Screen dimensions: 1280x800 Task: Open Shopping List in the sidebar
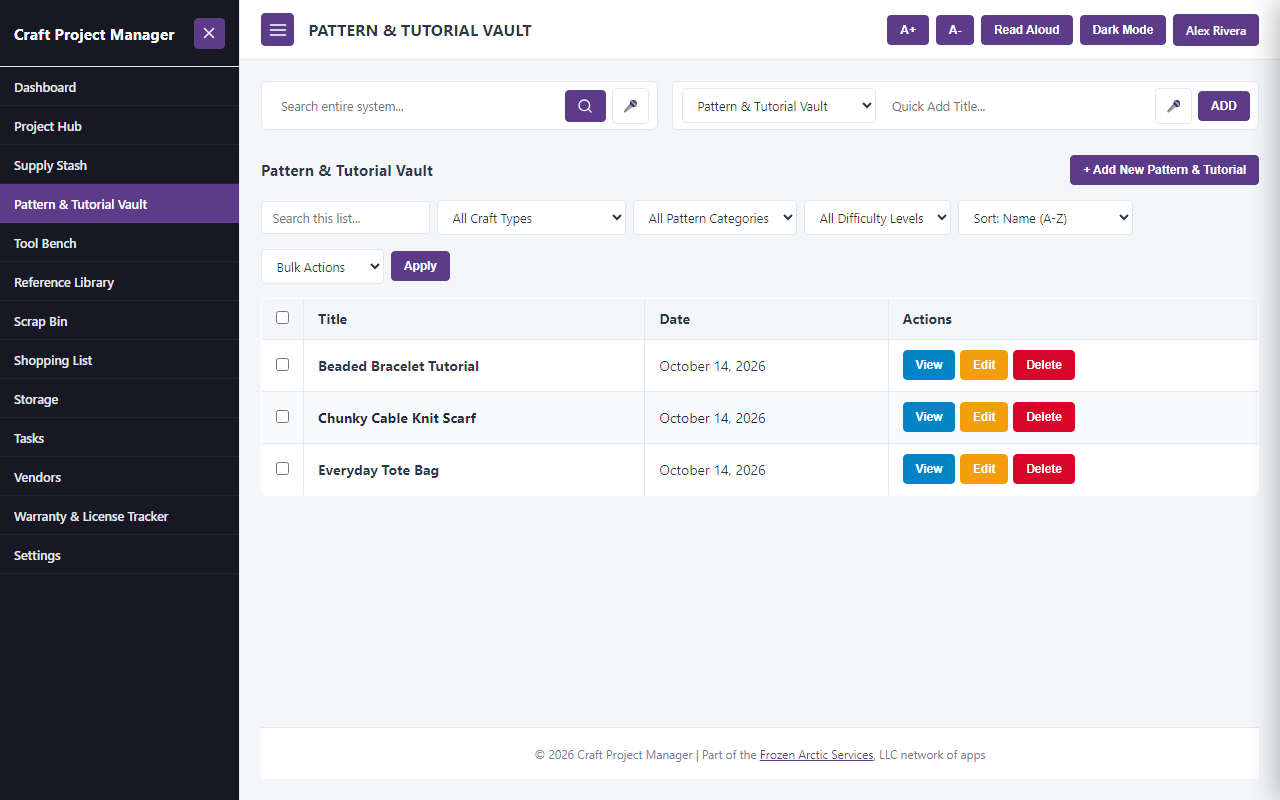pyautogui.click(x=119, y=360)
